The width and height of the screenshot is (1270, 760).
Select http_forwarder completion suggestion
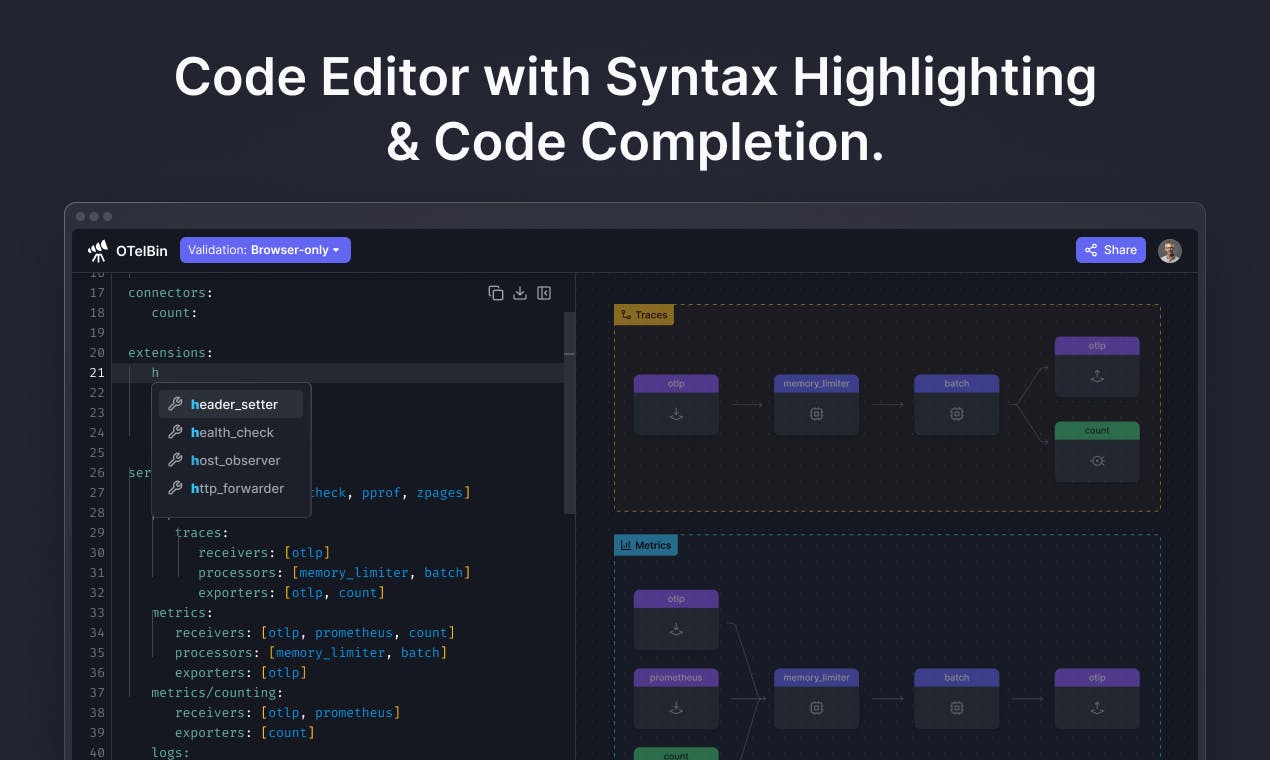click(231, 488)
